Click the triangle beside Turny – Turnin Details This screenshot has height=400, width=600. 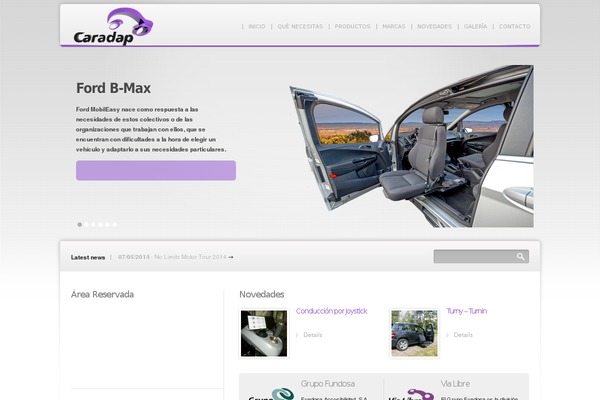(x=448, y=335)
